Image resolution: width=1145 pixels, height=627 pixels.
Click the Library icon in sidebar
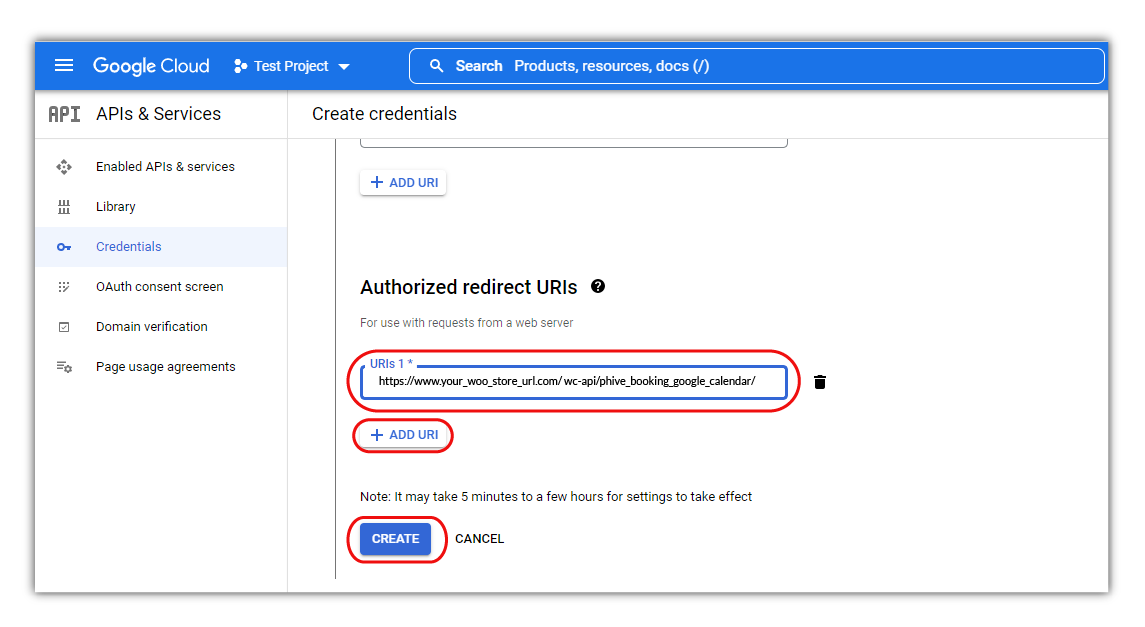[64, 207]
